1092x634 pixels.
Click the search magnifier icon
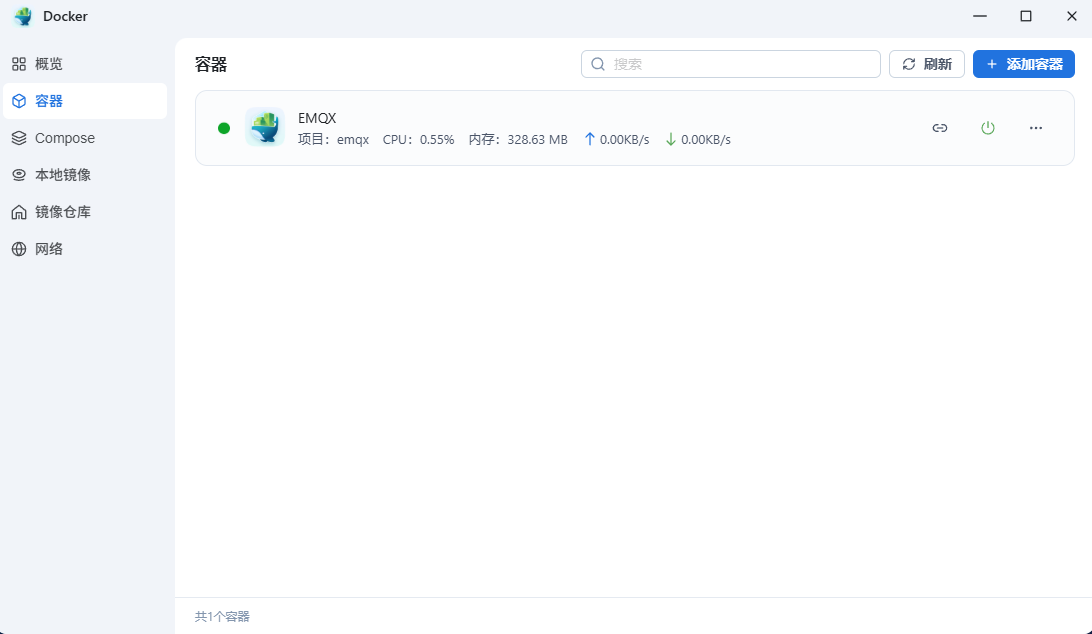pos(598,64)
